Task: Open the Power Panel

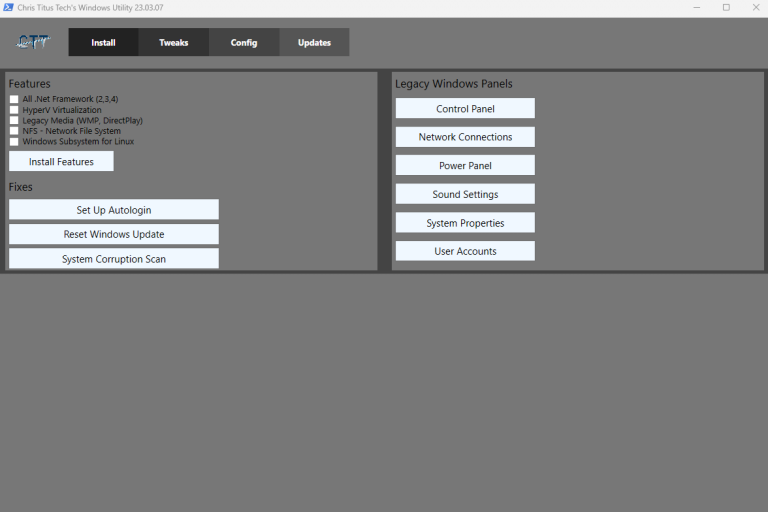Action: point(465,166)
